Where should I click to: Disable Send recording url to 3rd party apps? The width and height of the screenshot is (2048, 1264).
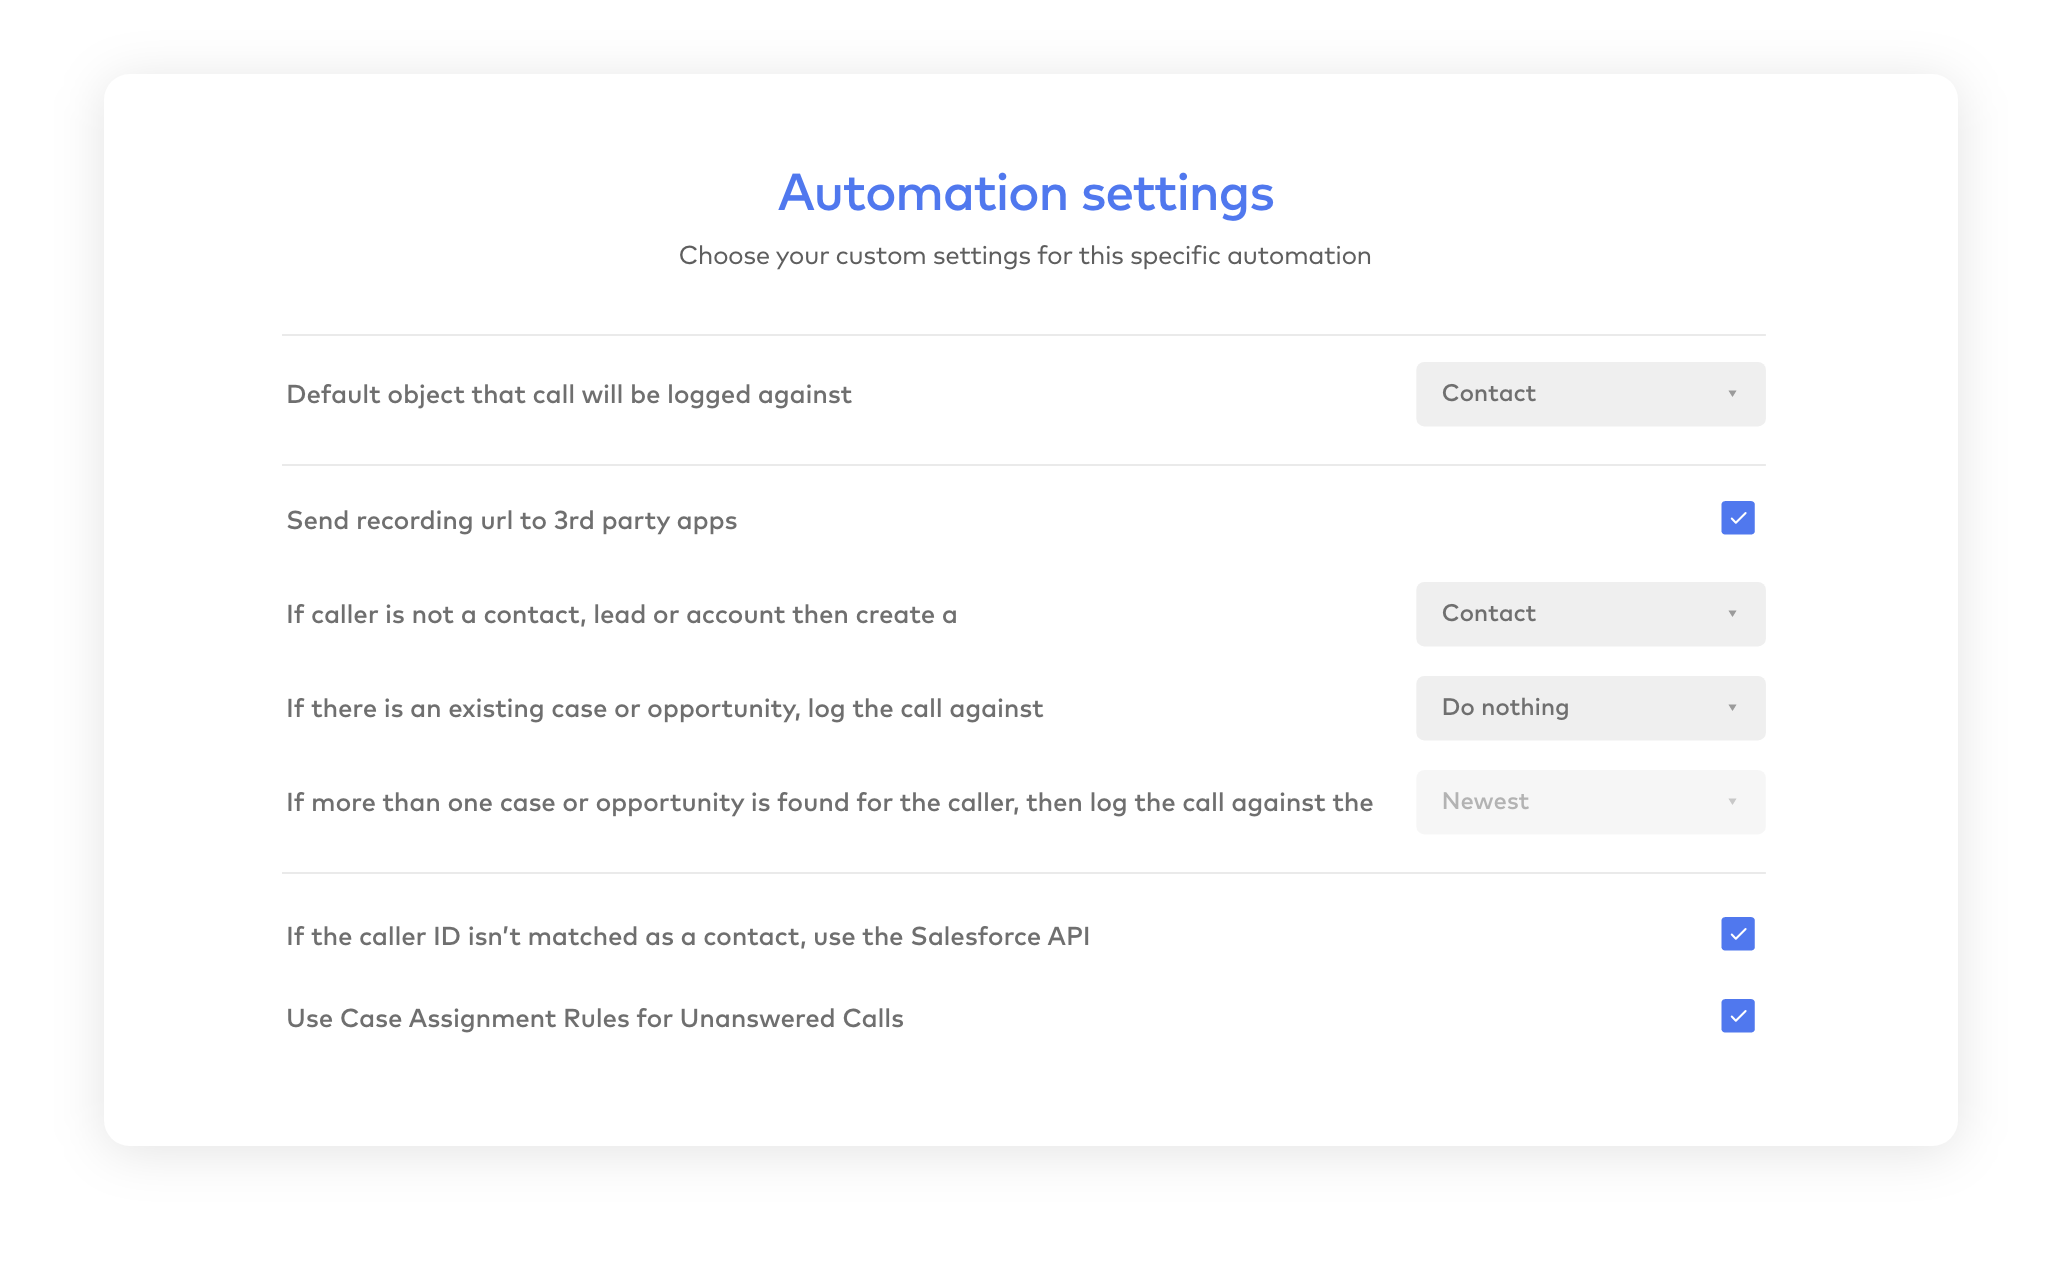pos(1737,518)
